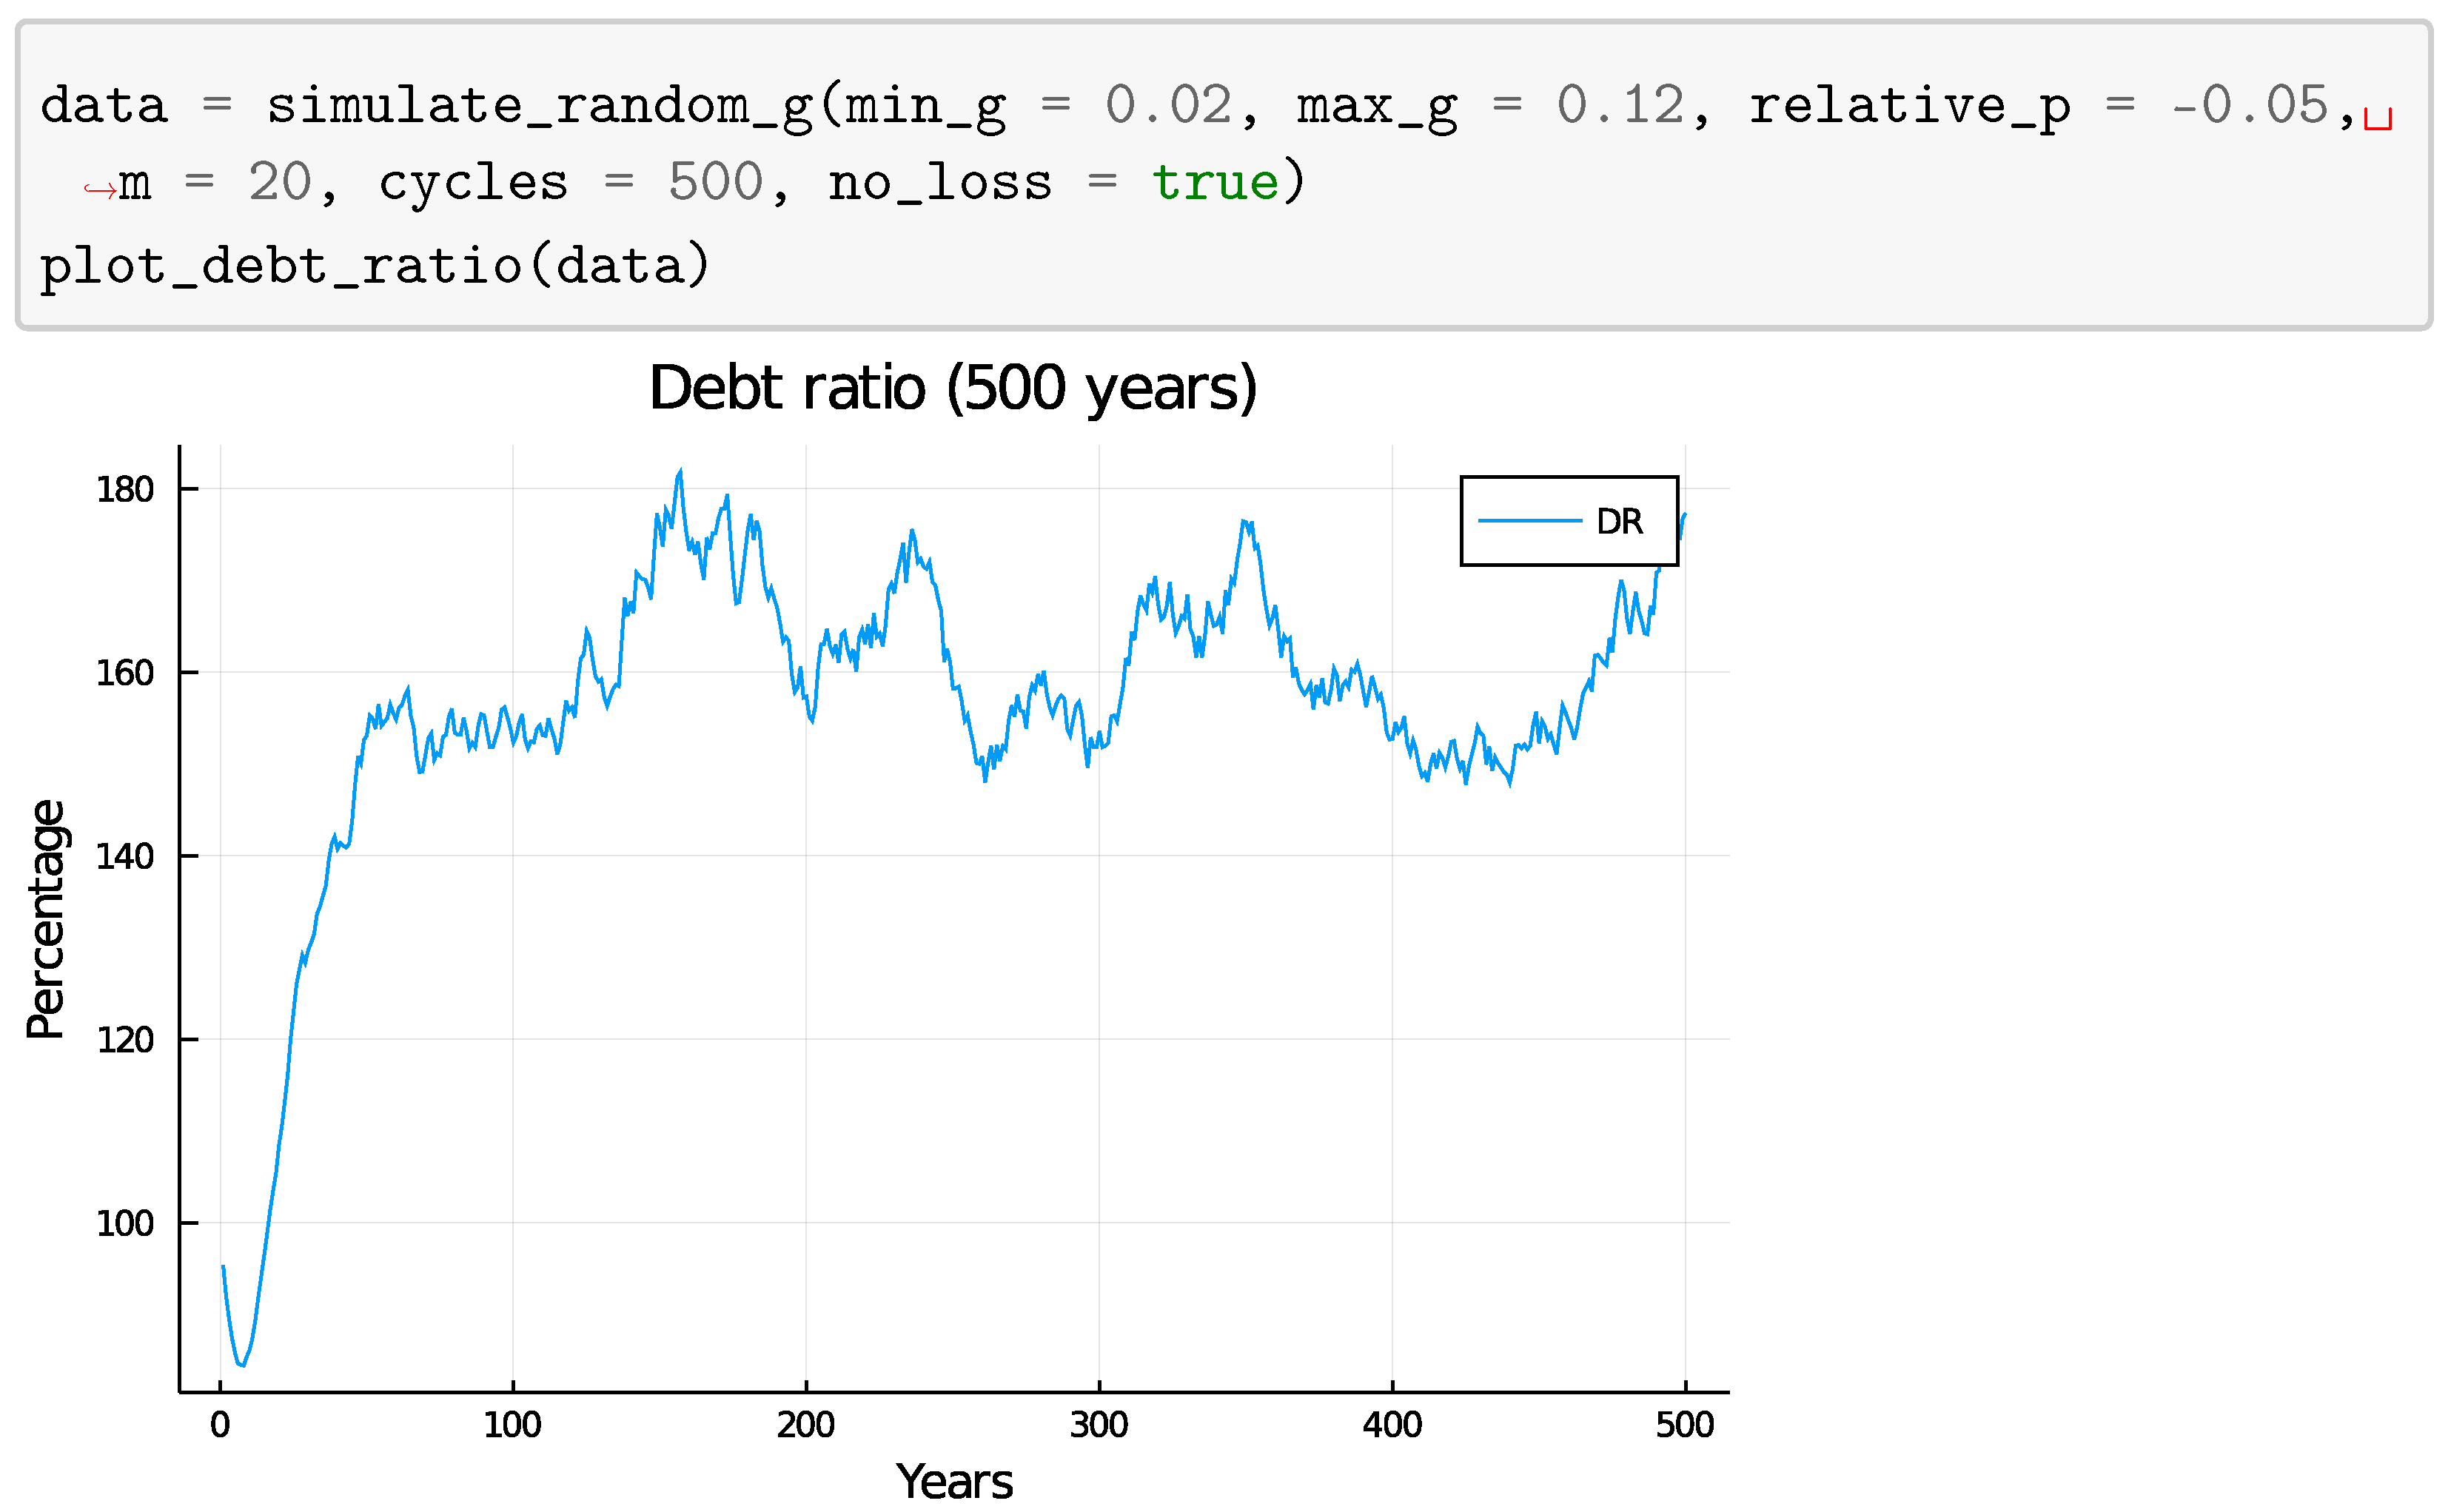The height and width of the screenshot is (1512, 2451).
Task: Click the curve's lowest point near year 8
Action: [x=243, y=1364]
